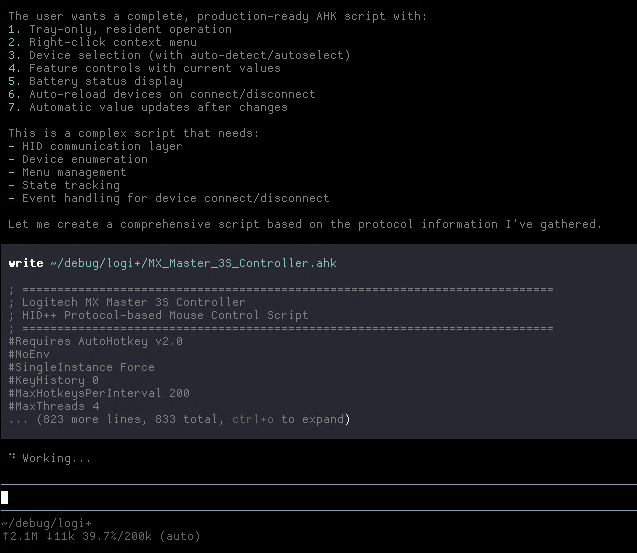Click the "#MaxThreads 4" code line

point(53,406)
